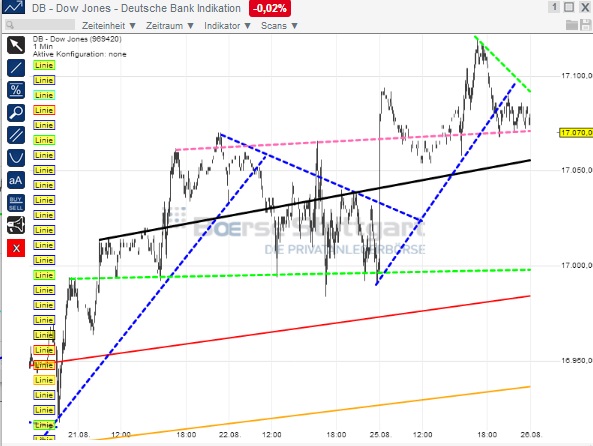Open the Buy Sell order tool

[x=16, y=203]
